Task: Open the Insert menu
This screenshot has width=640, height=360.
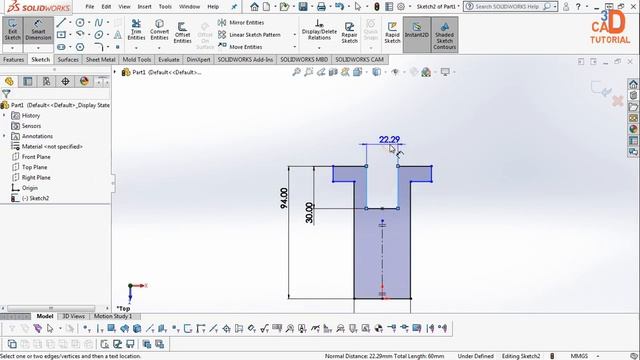Action: point(144,7)
